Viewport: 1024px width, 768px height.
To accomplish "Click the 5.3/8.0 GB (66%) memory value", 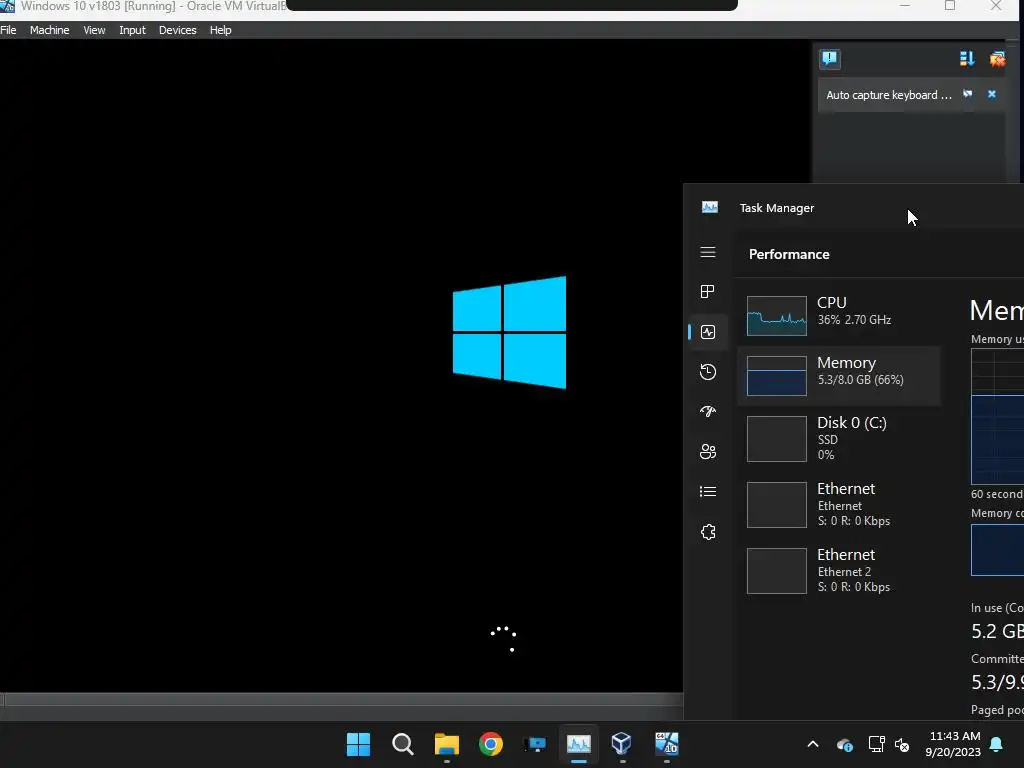I will pyautogui.click(x=860, y=380).
